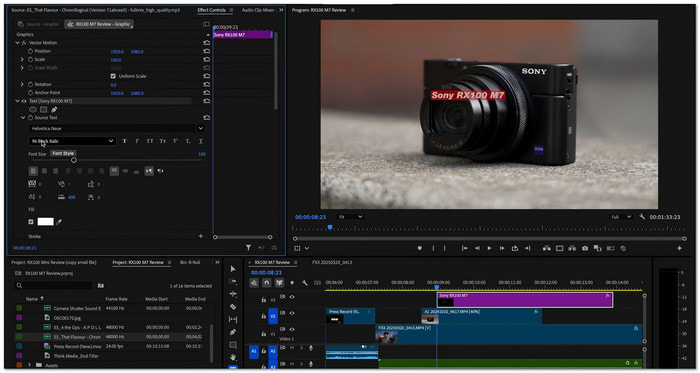Open Program monitor settings wrench
The image size is (700, 373).
pyautogui.click(x=642, y=217)
